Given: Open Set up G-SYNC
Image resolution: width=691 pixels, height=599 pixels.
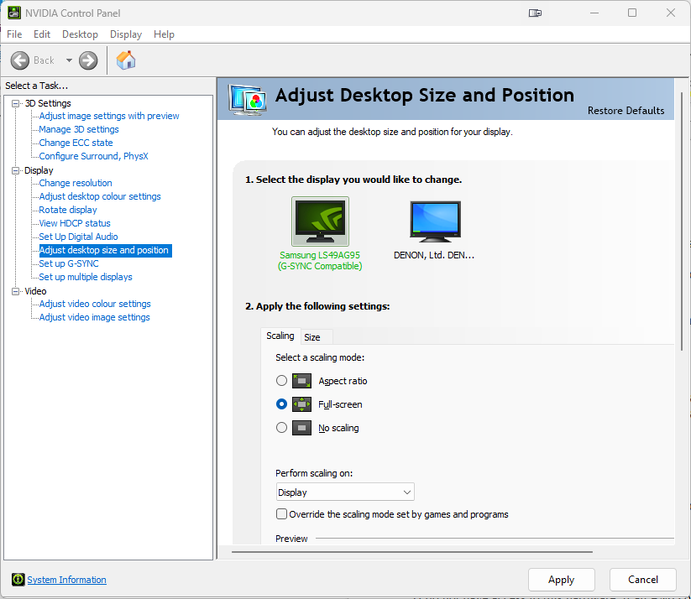Looking at the screenshot, I should (x=68, y=264).
